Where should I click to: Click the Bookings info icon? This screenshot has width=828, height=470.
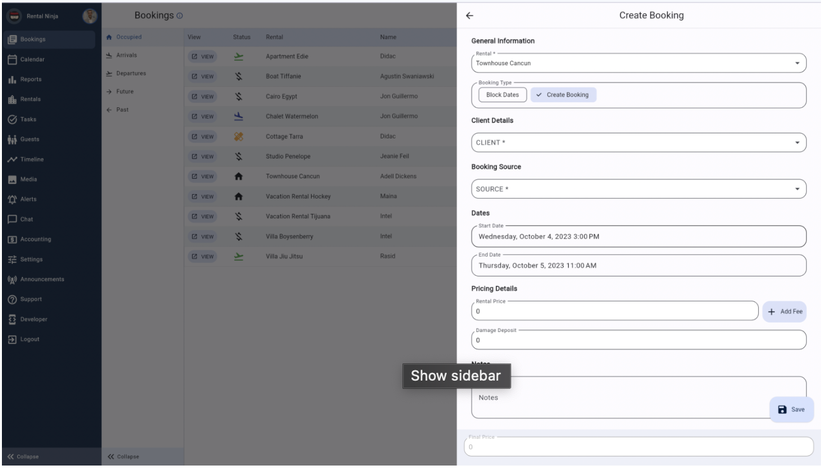coord(180,16)
